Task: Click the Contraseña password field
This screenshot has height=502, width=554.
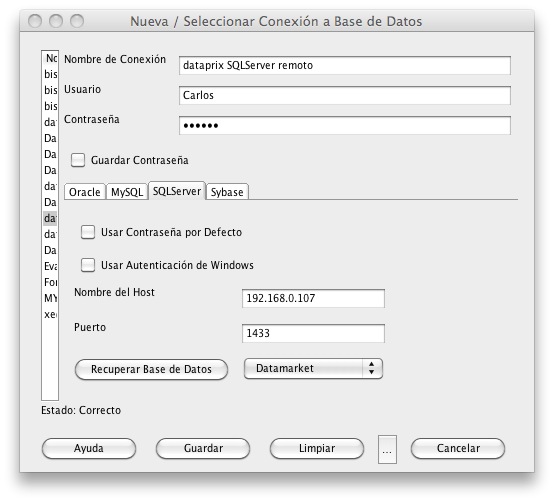Action: (x=344, y=125)
